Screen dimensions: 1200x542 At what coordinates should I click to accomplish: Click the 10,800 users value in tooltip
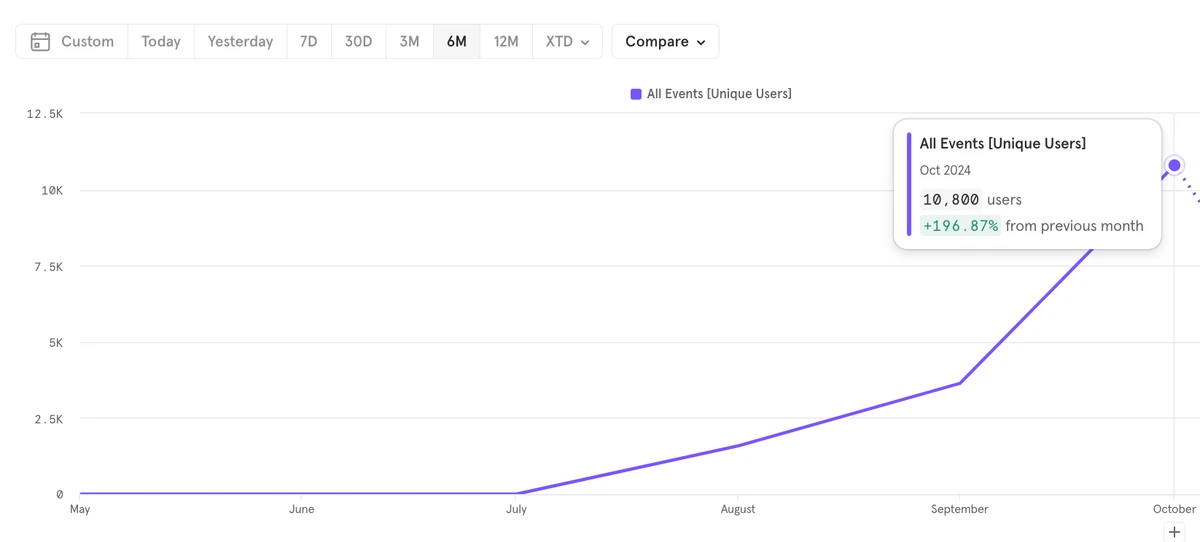[x=951, y=200]
